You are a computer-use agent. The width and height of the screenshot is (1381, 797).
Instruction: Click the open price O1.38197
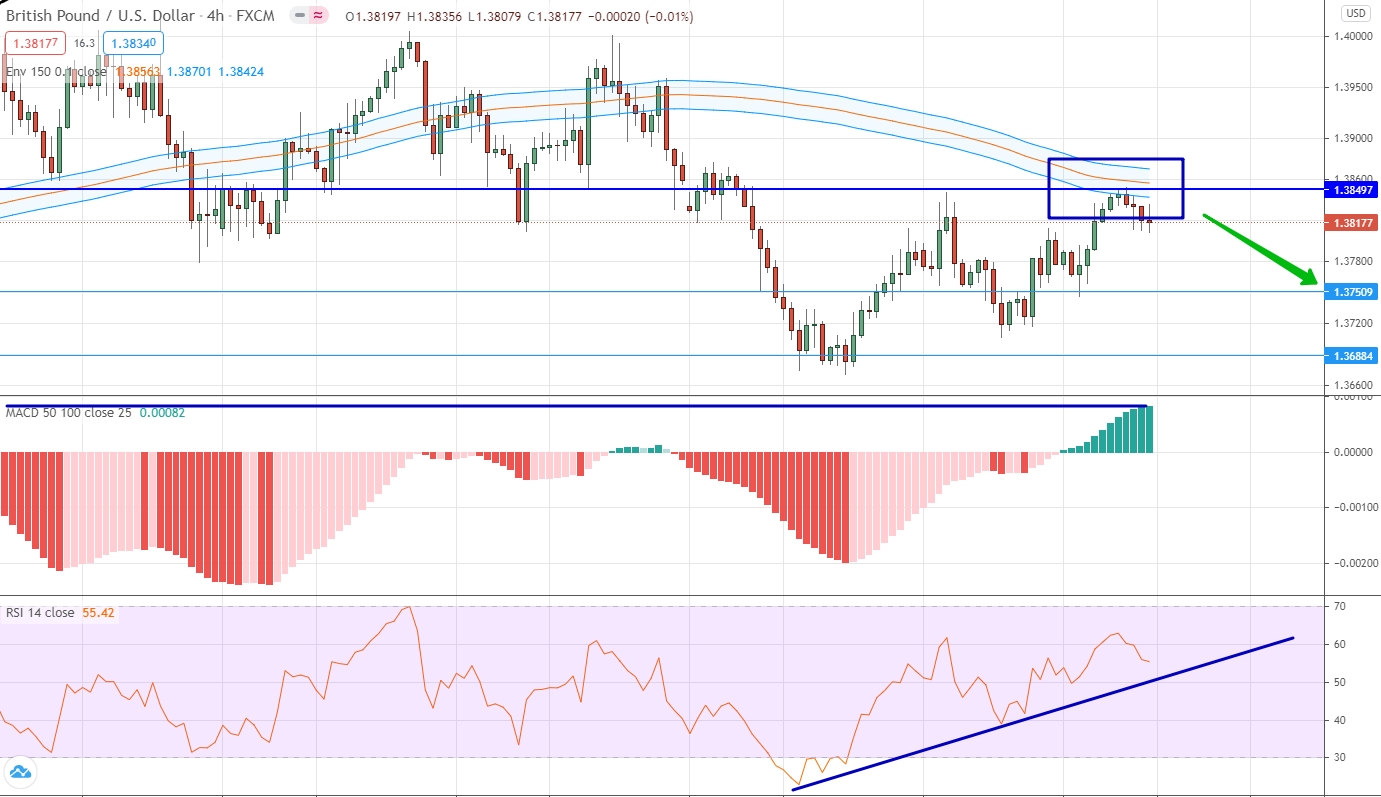point(374,17)
